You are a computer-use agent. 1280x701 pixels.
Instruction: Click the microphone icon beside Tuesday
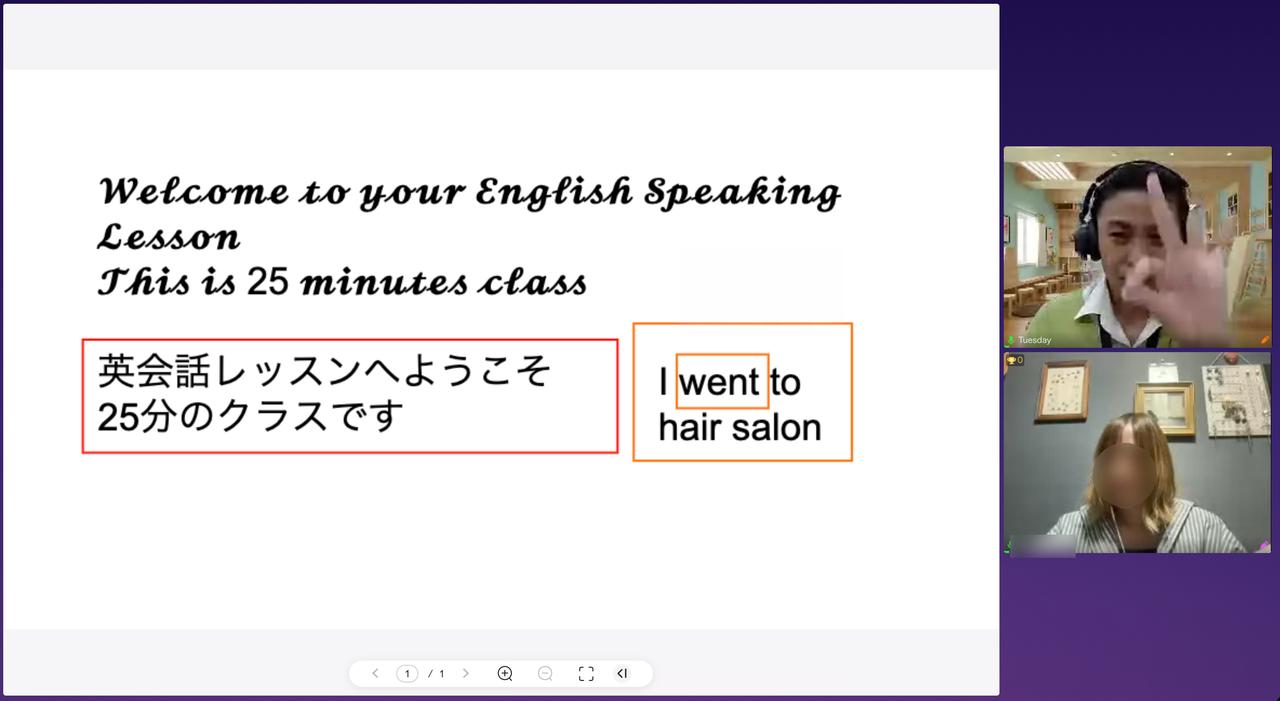pos(1011,340)
